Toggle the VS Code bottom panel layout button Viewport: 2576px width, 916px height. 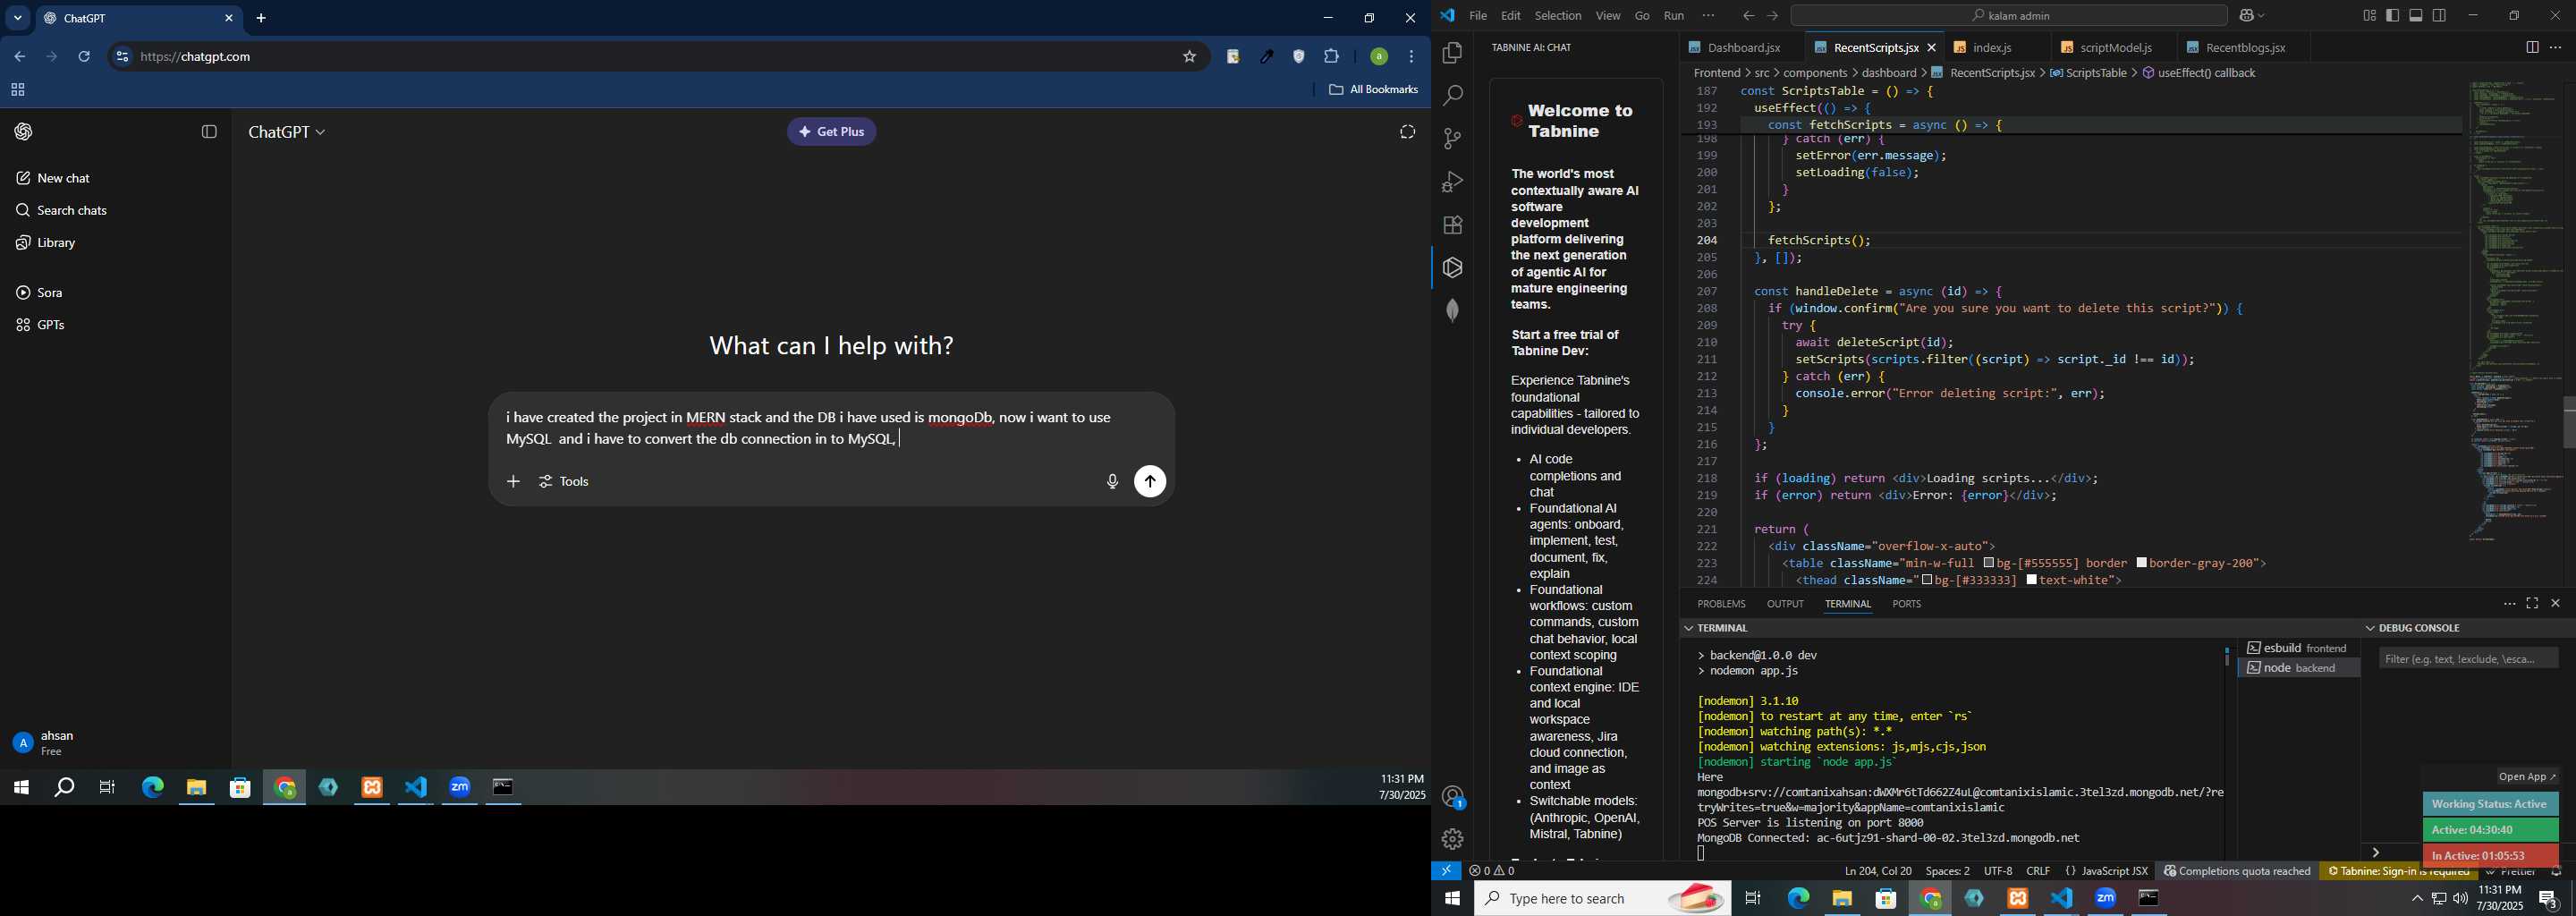point(2416,16)
